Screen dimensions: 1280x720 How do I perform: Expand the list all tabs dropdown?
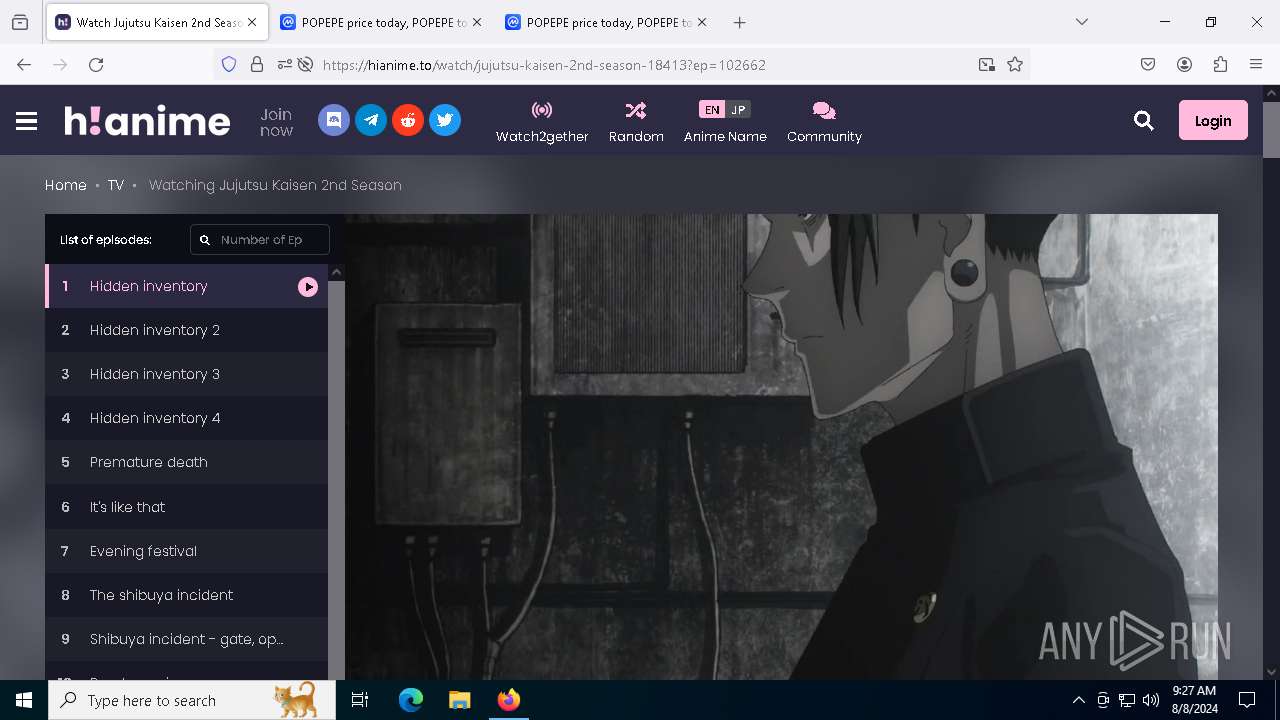tap(1082, 22)
